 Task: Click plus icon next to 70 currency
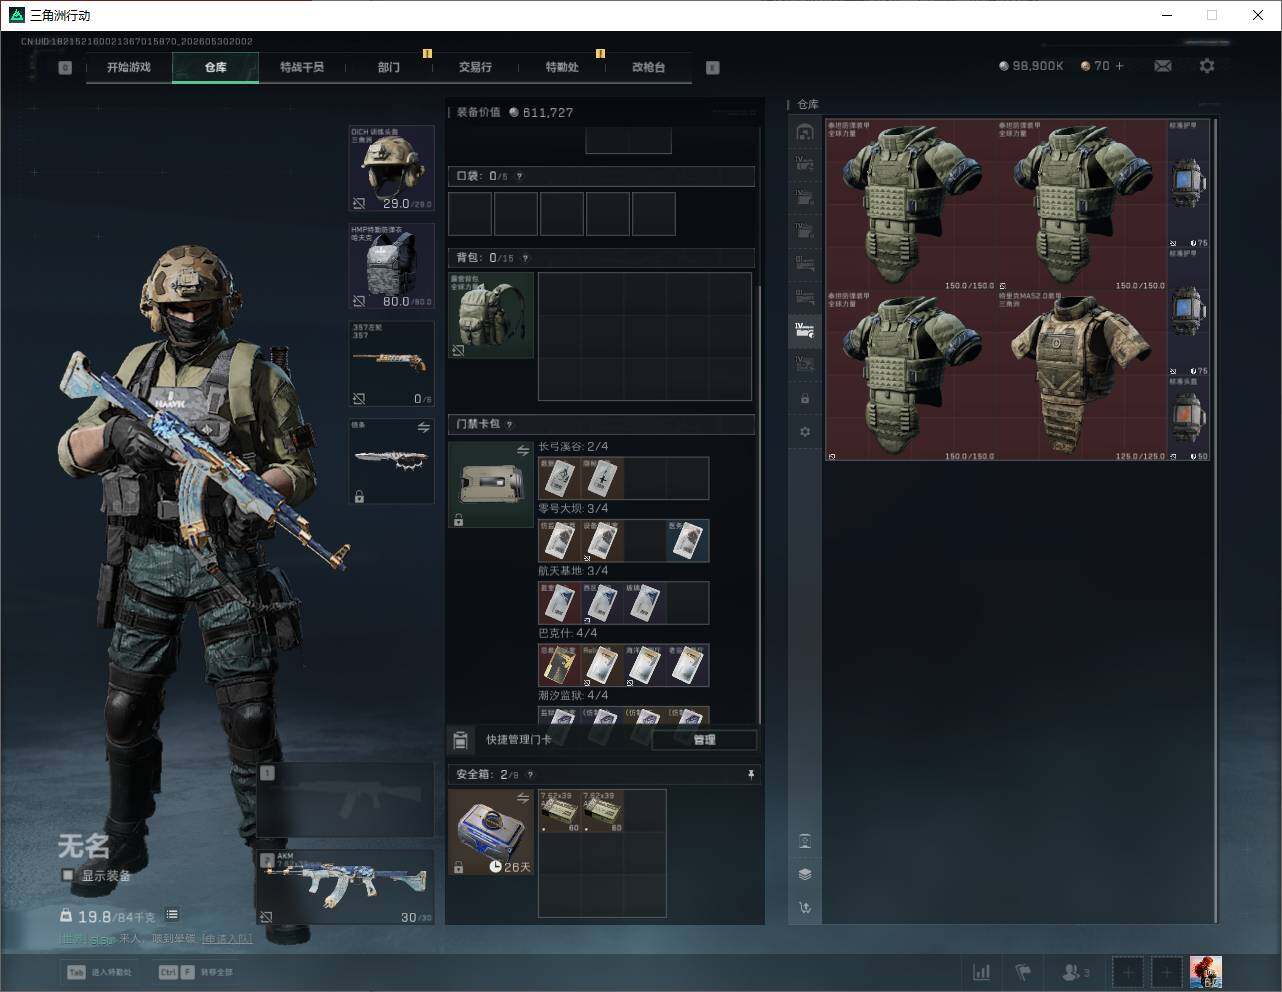pos(1119,66)
